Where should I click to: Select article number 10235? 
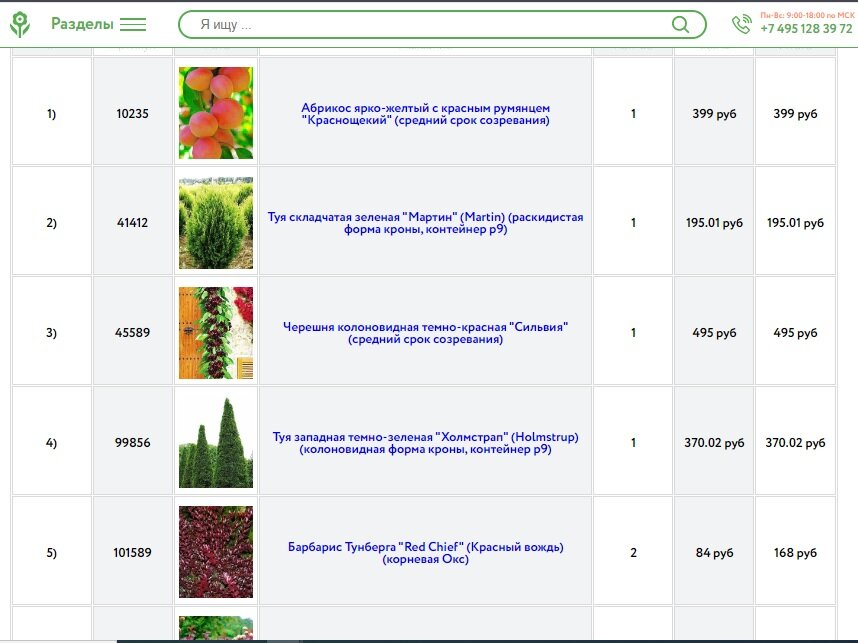coord(132,113)
